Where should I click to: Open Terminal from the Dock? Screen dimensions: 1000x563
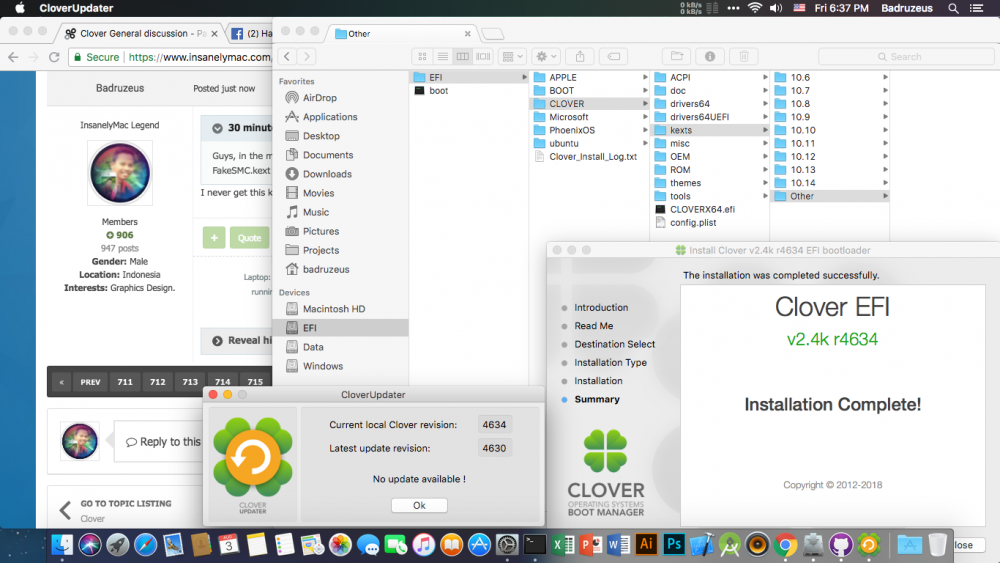point(534,544)
